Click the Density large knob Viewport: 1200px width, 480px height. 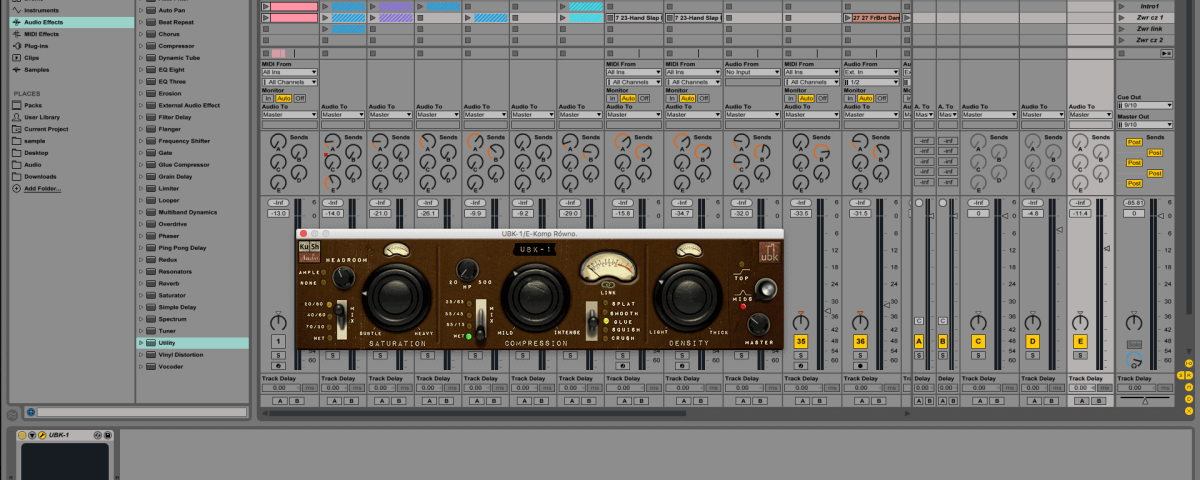point(689,297)
